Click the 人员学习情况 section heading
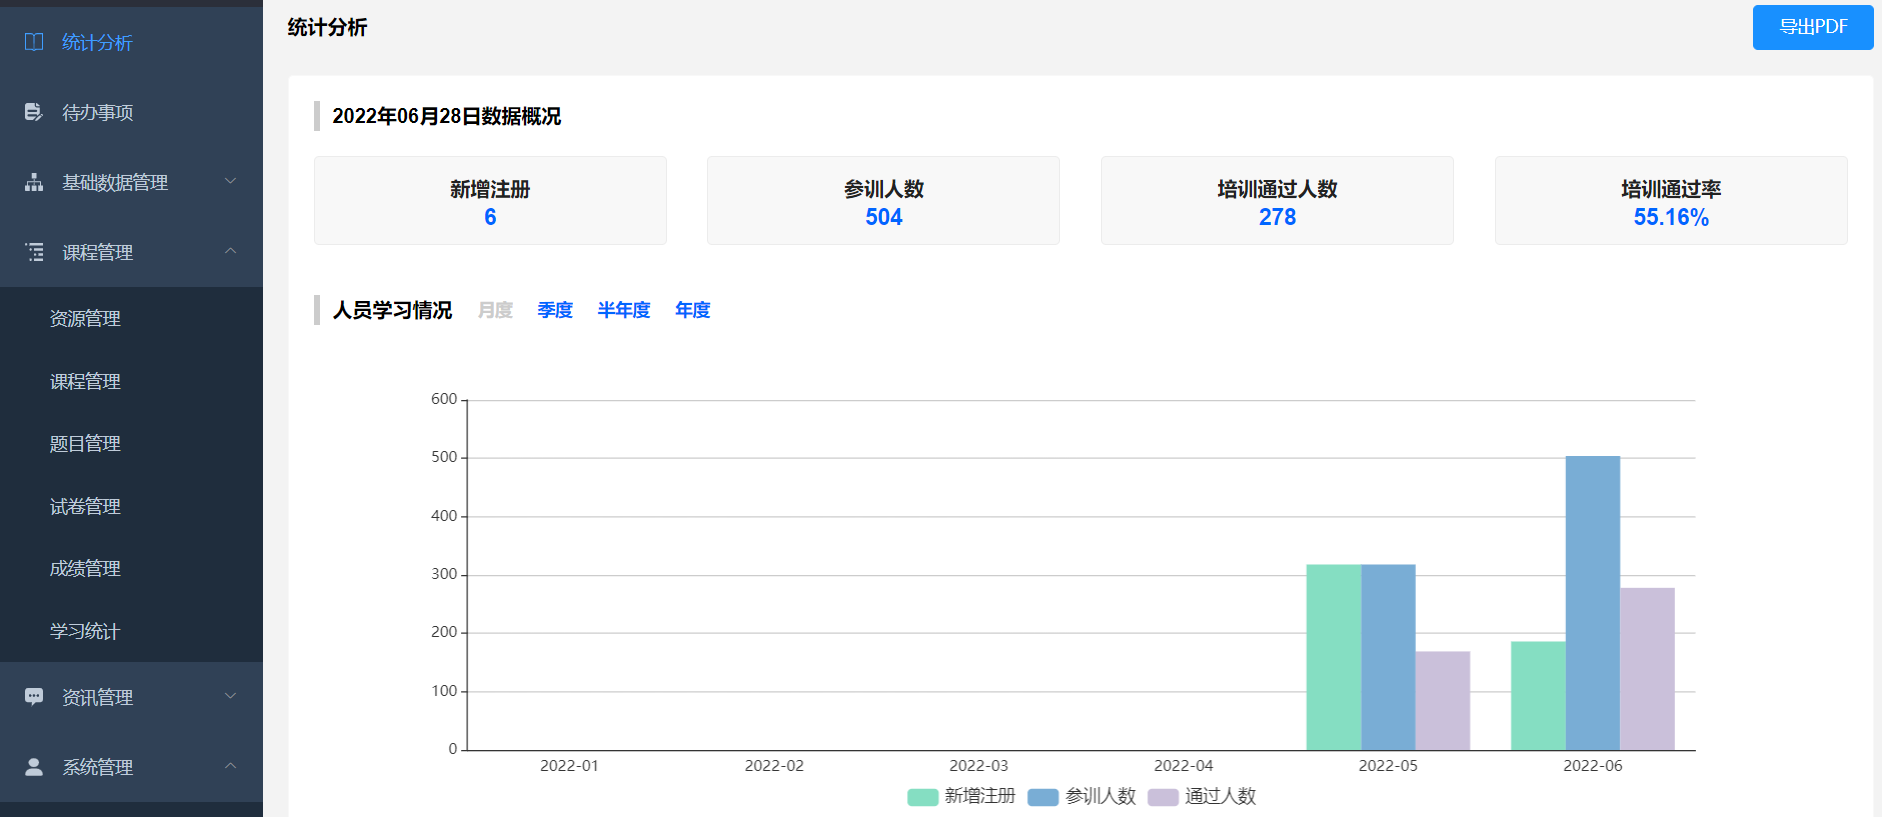Viewport: 1882px width, 817px height. click(x=393, y=310)
